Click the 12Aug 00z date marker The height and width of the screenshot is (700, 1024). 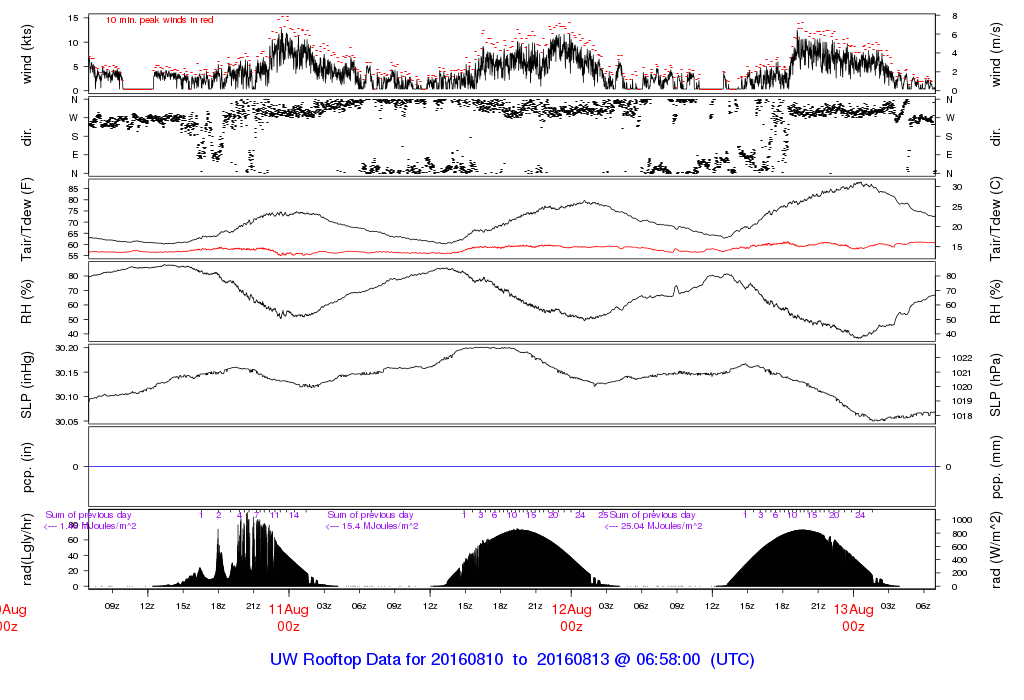tap(571, 617)
